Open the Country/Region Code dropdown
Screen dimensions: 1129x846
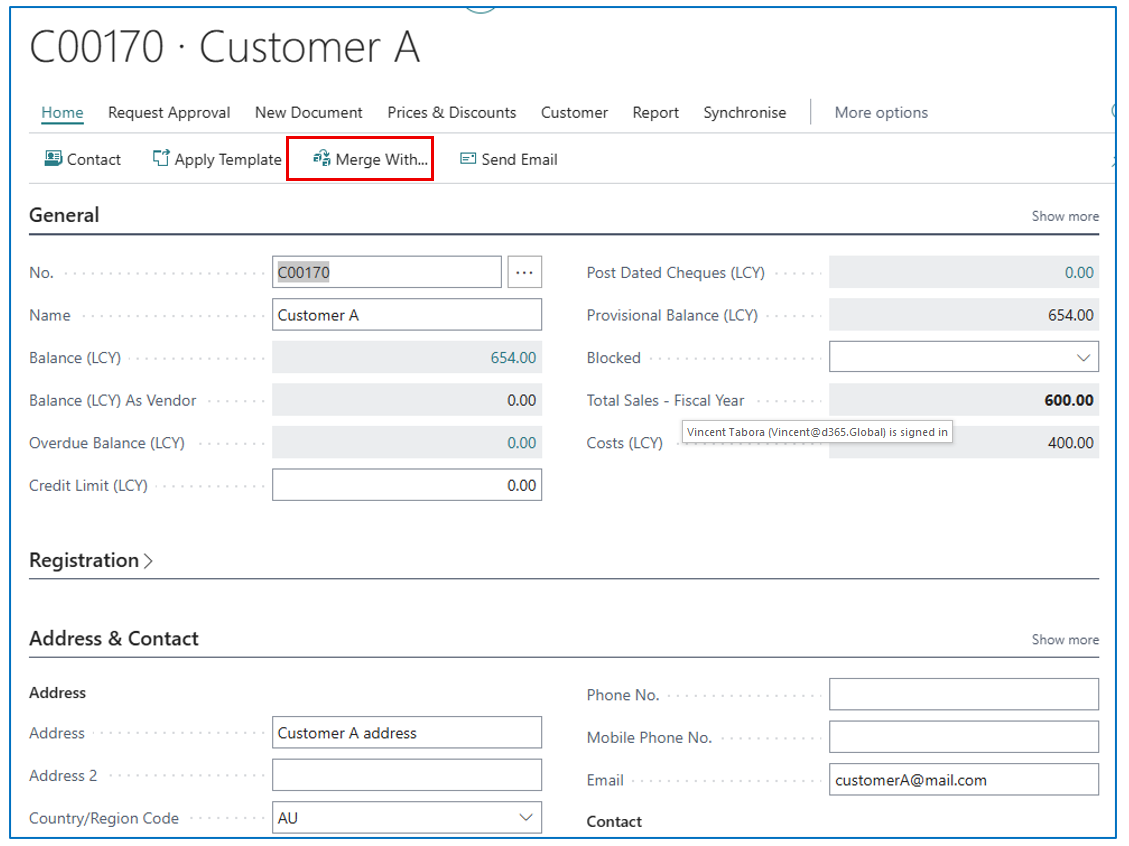tap(526, 818)
